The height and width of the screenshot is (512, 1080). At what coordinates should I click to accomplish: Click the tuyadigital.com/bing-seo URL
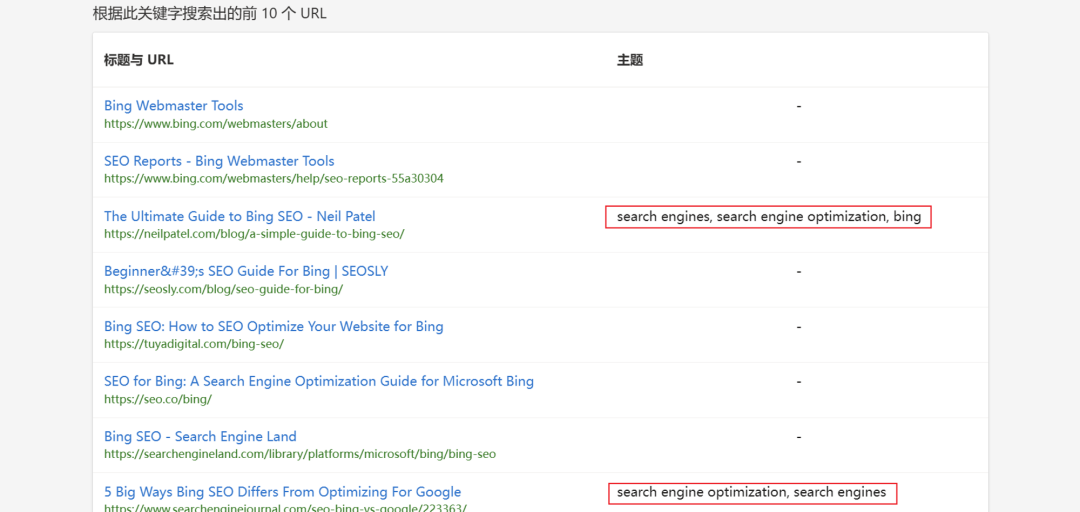194,344
